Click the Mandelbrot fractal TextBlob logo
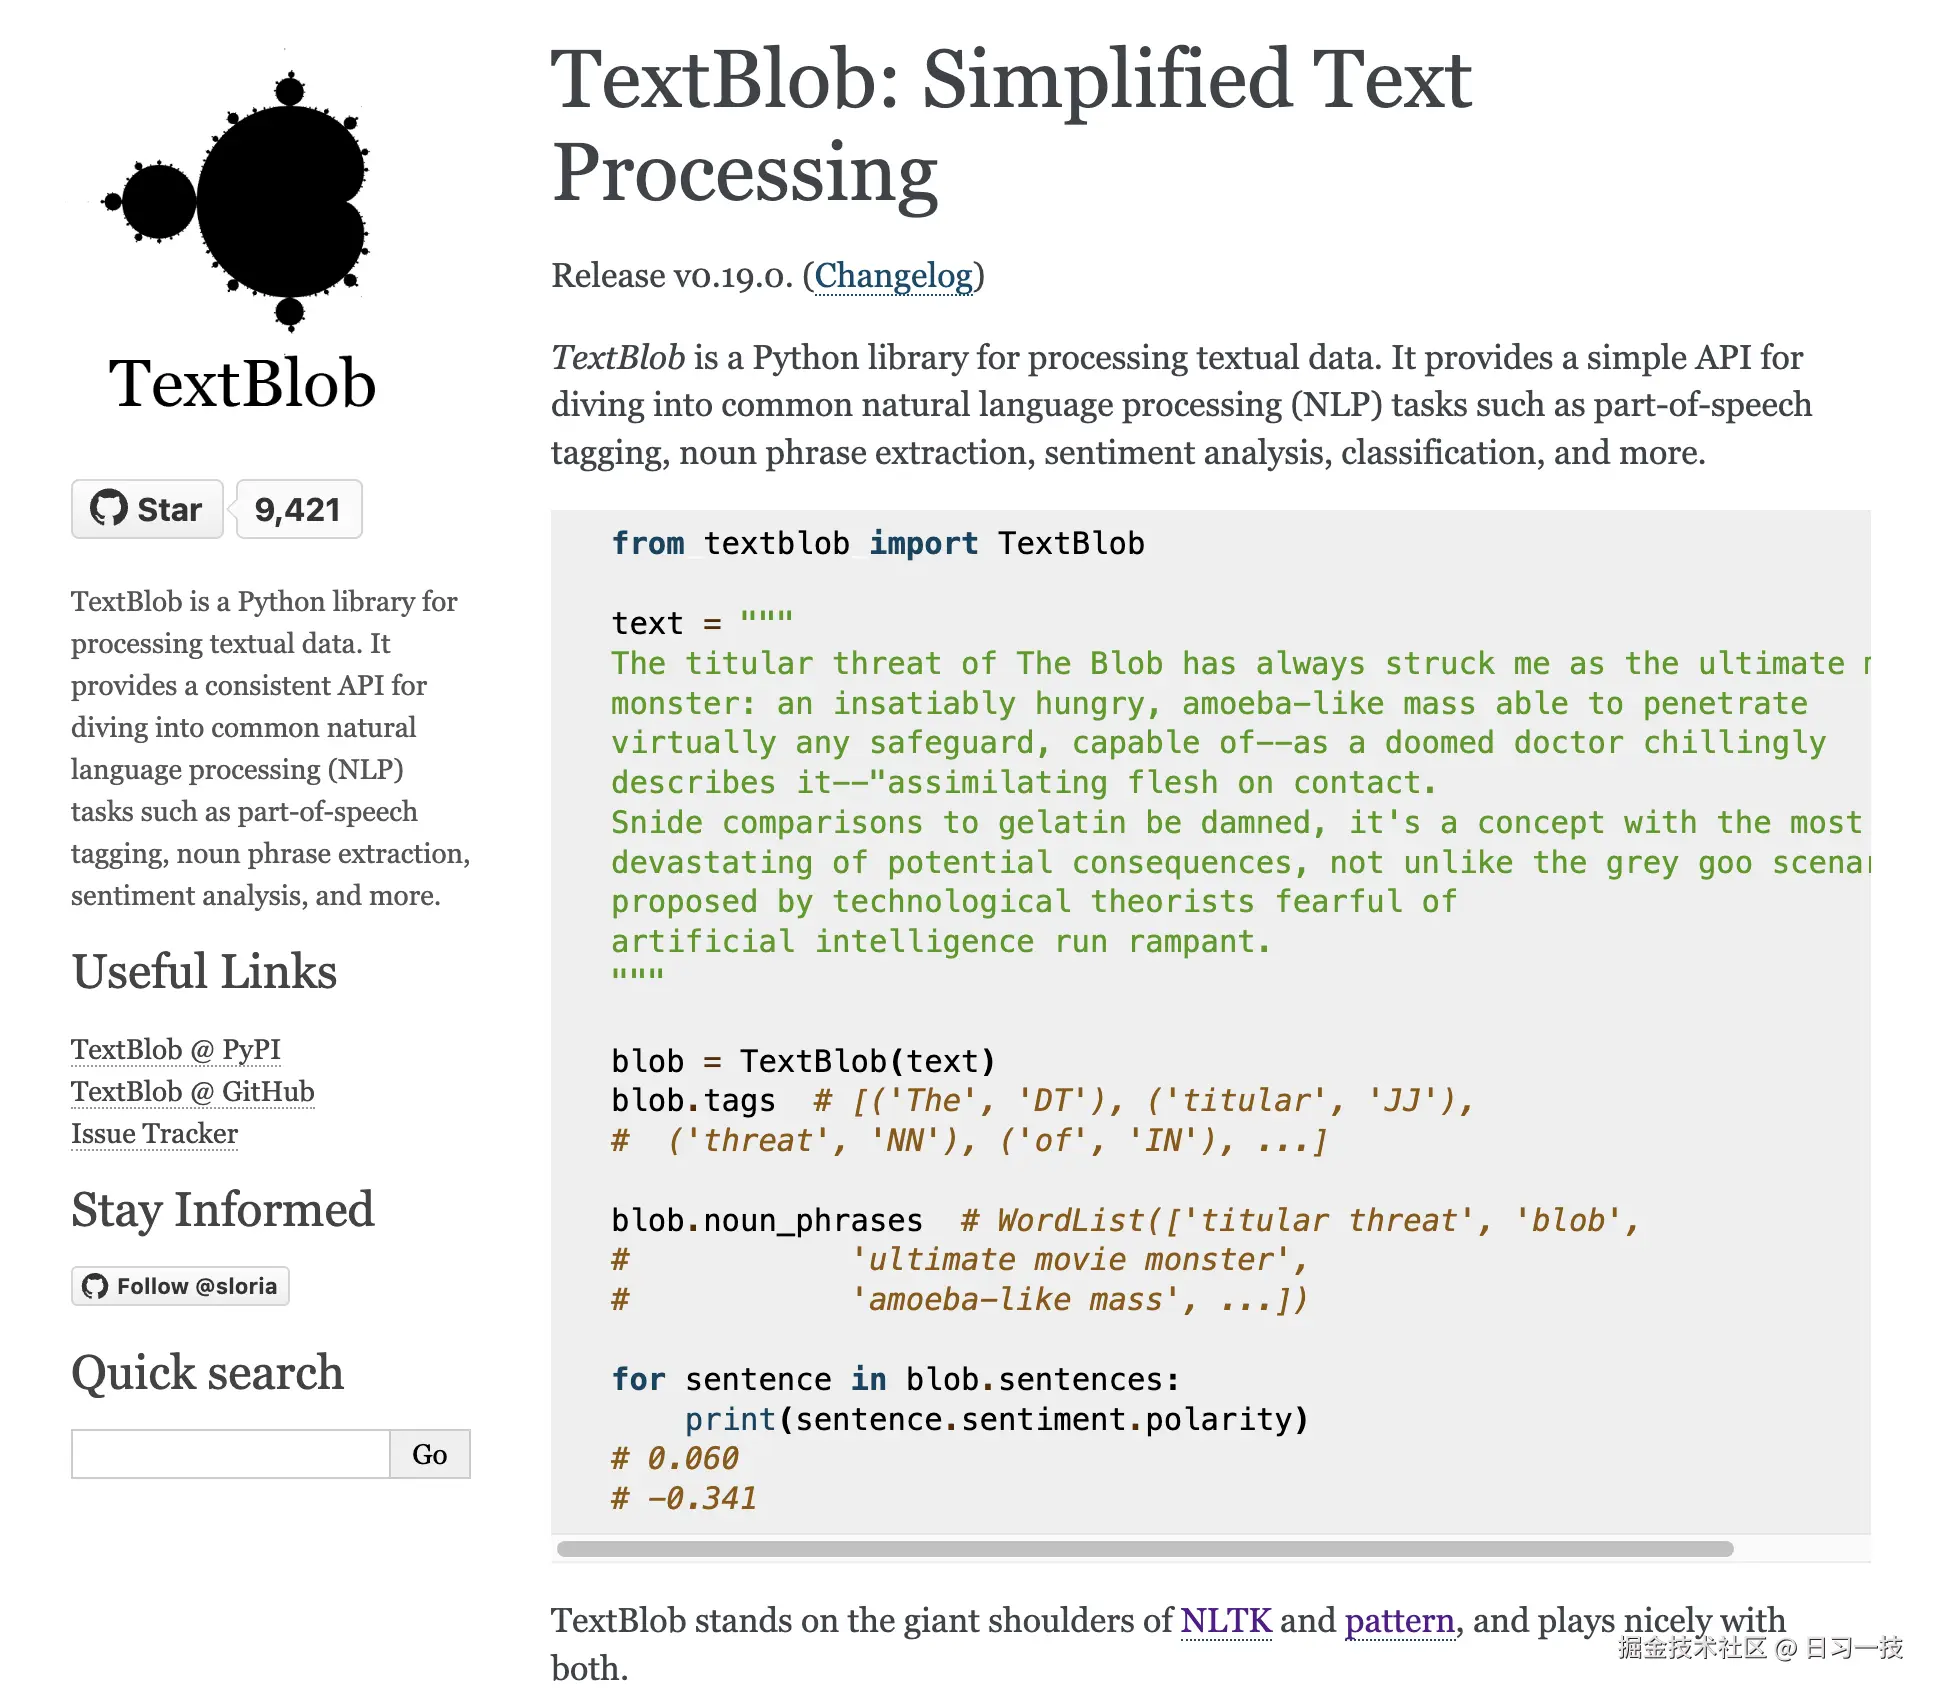 (240, 200)
